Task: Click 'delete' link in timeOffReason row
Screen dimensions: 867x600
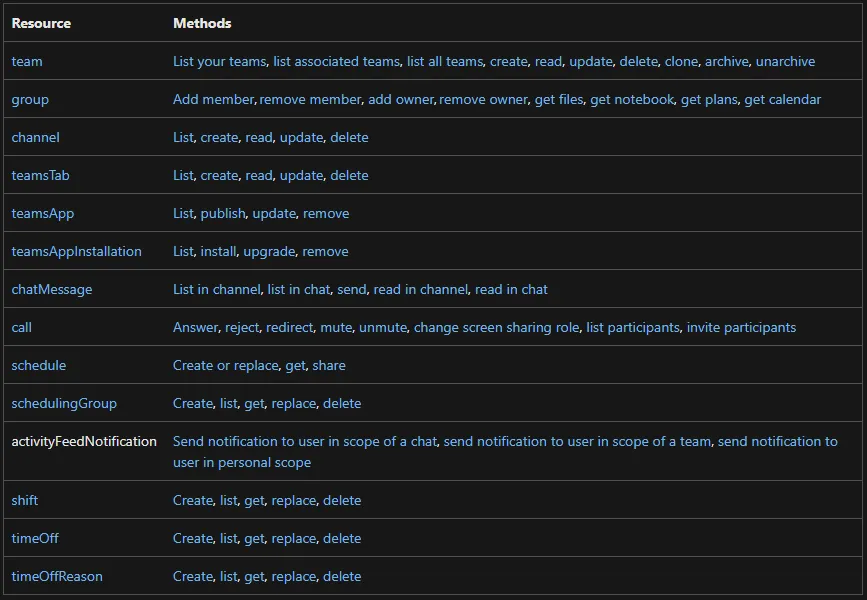Action: pyautogui.click(x=342, y=576)
